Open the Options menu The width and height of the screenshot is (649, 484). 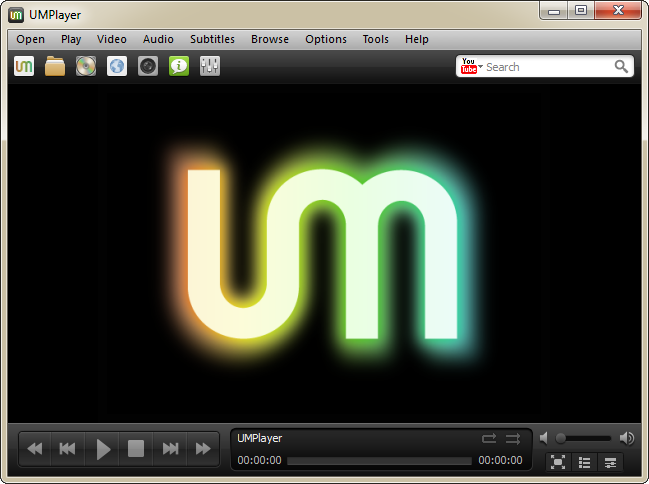click(326, 39)
